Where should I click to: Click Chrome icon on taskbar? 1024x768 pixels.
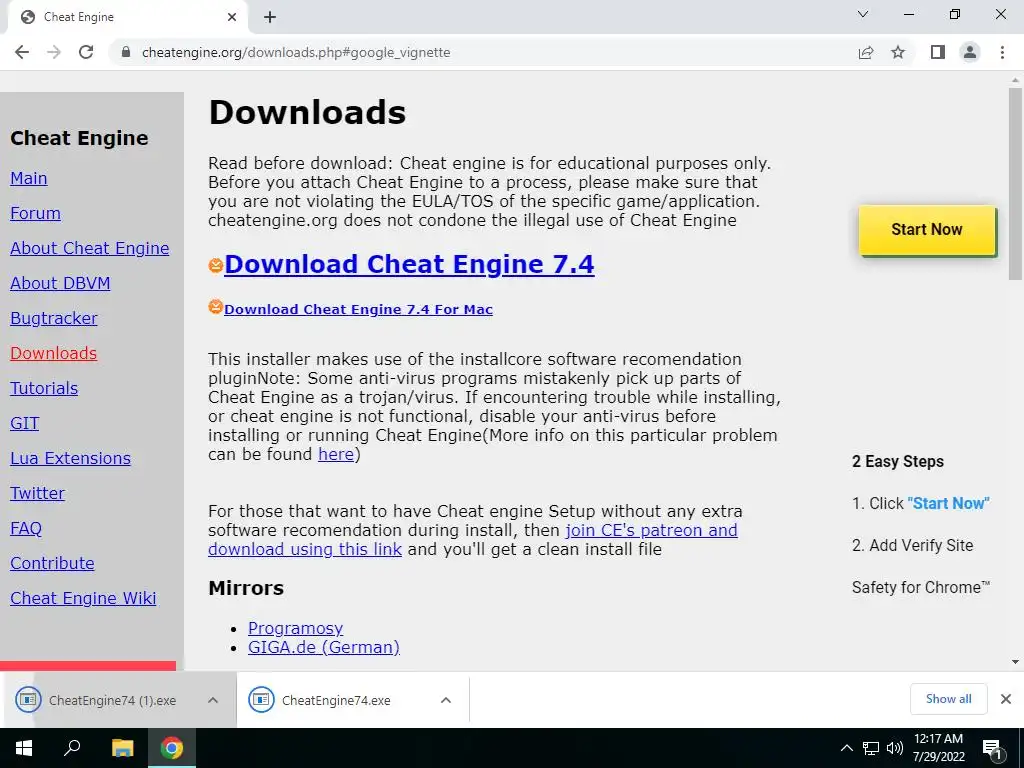coord(172,748)
